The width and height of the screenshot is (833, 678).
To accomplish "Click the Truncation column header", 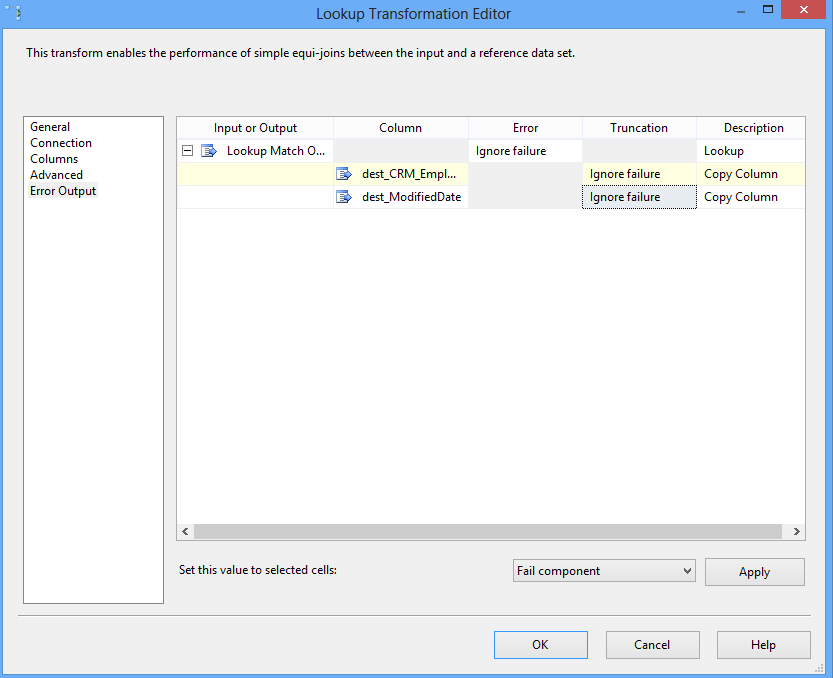I will point(639,128).
